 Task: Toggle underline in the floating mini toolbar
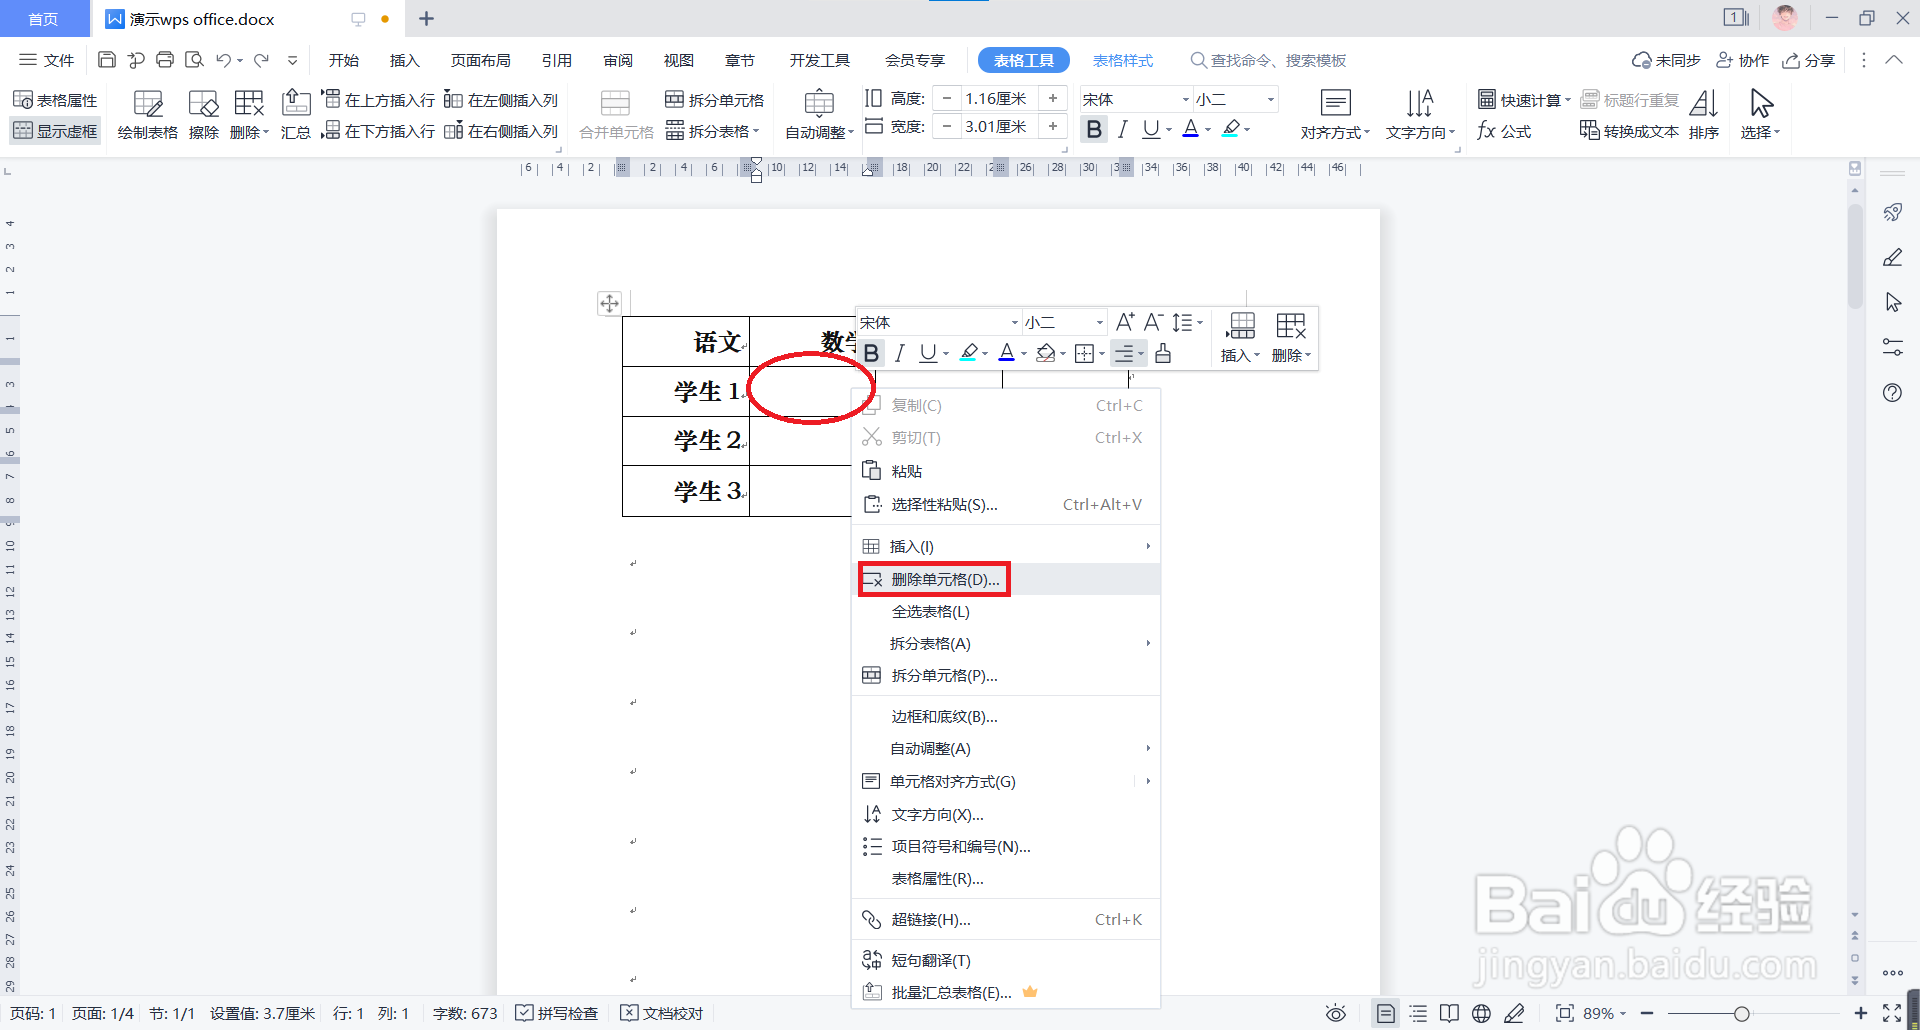point(927,353)
